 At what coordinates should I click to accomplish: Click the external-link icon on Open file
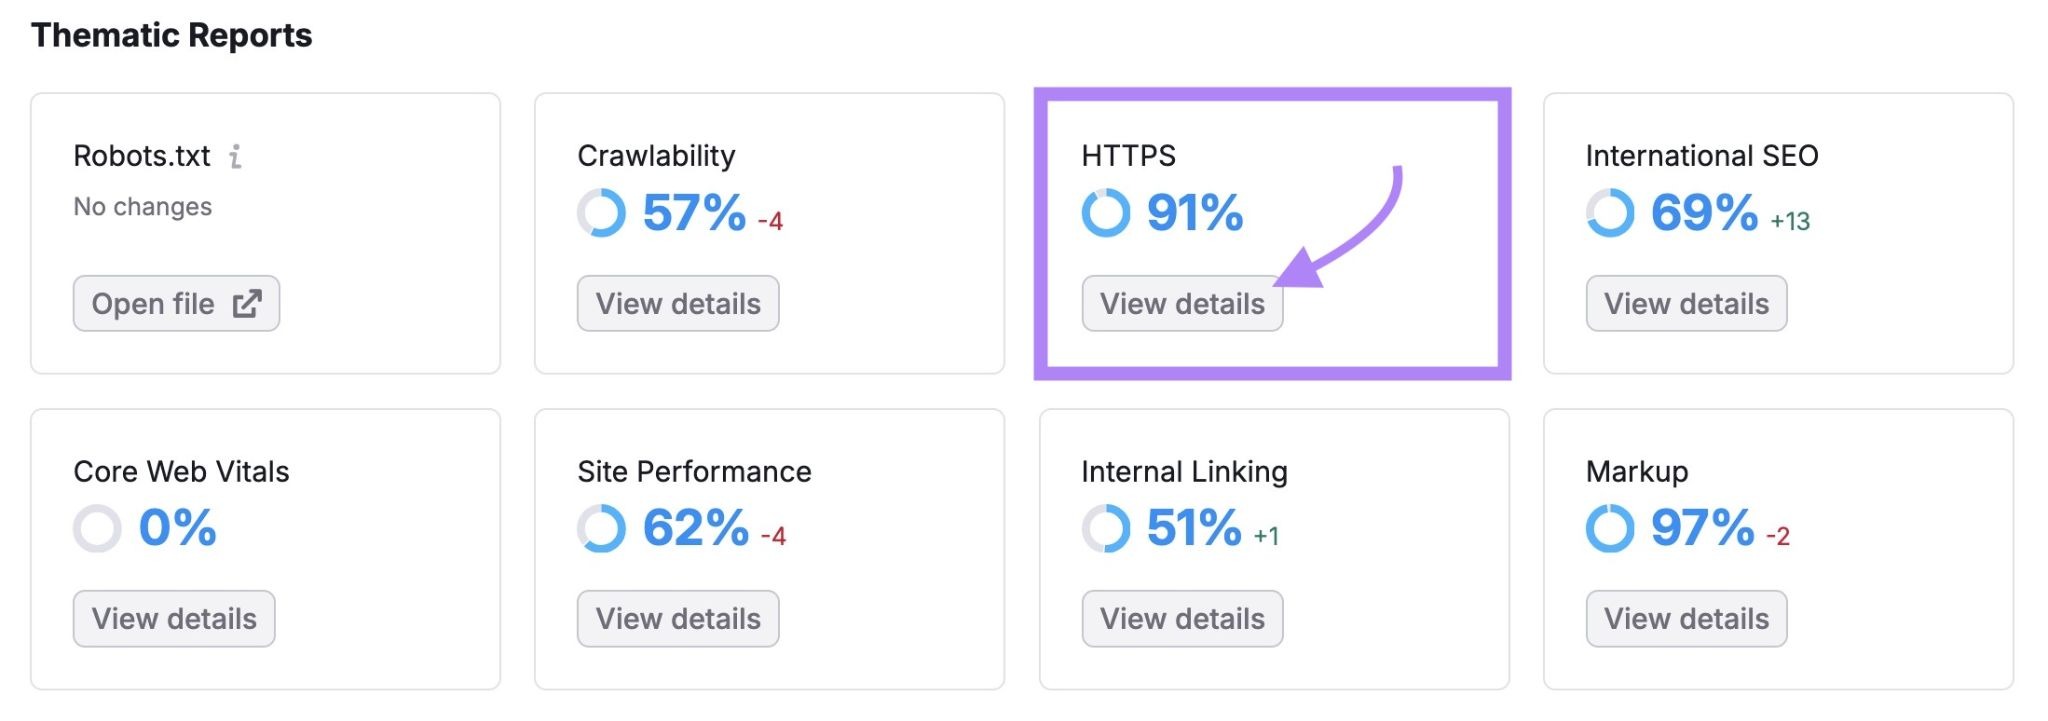(250, 303)
